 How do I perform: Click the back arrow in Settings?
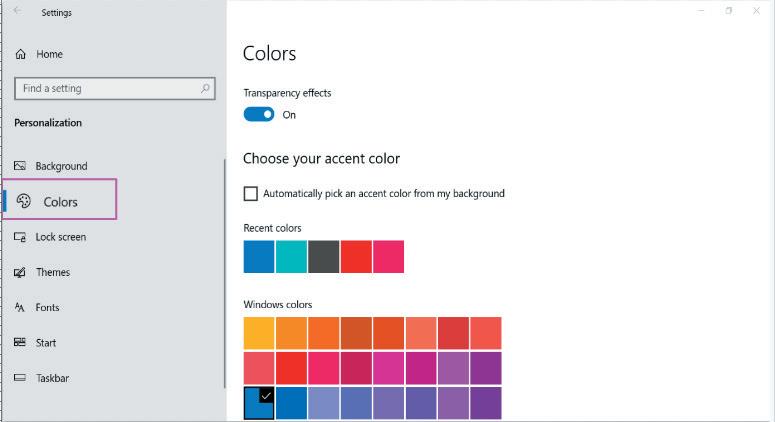tap(17, 12)
